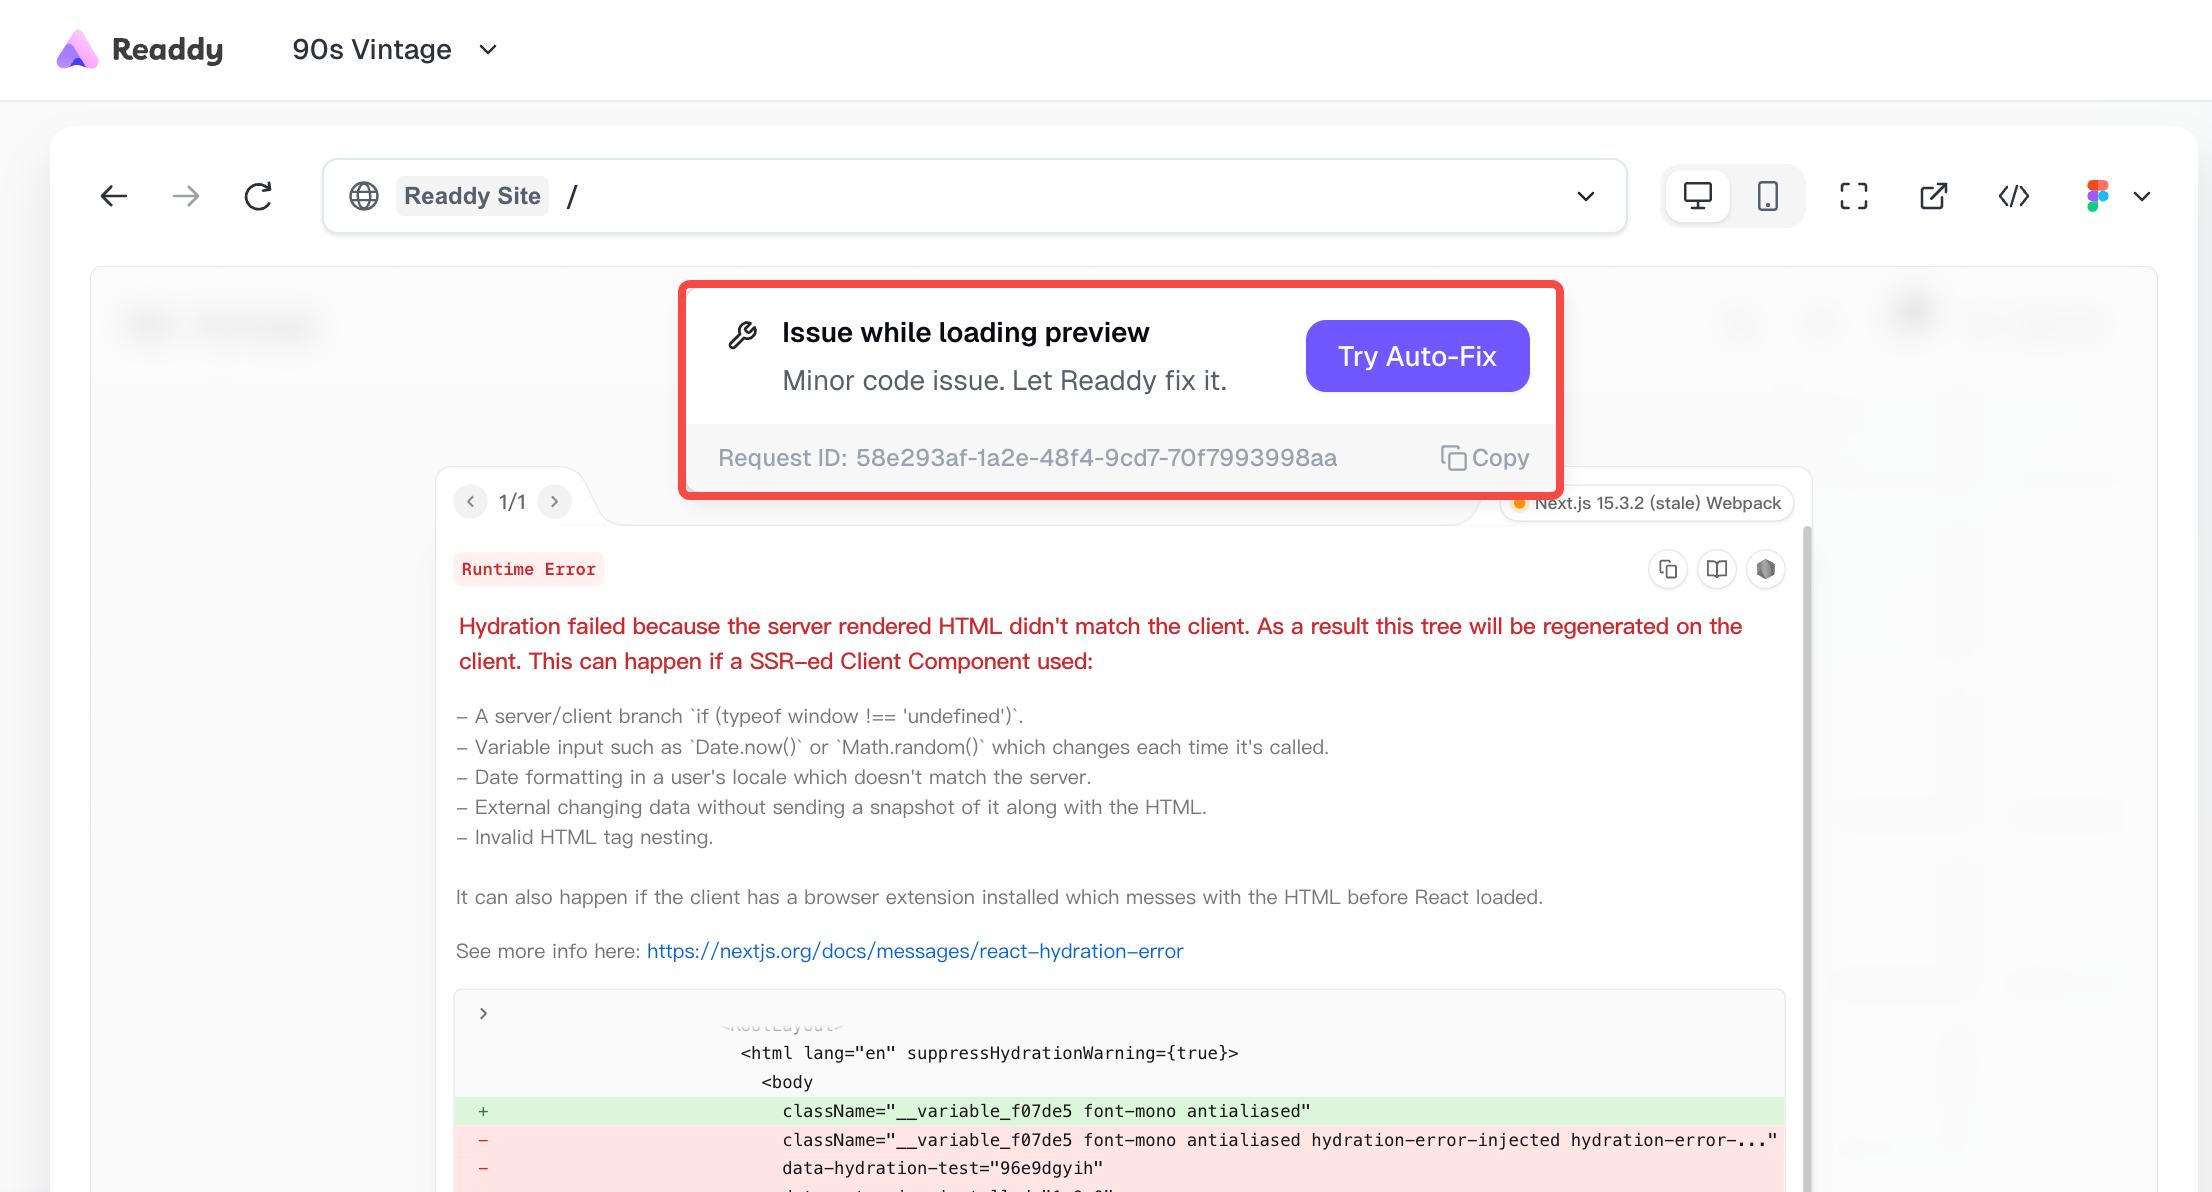Open docs book icon in error panel

1716,569
